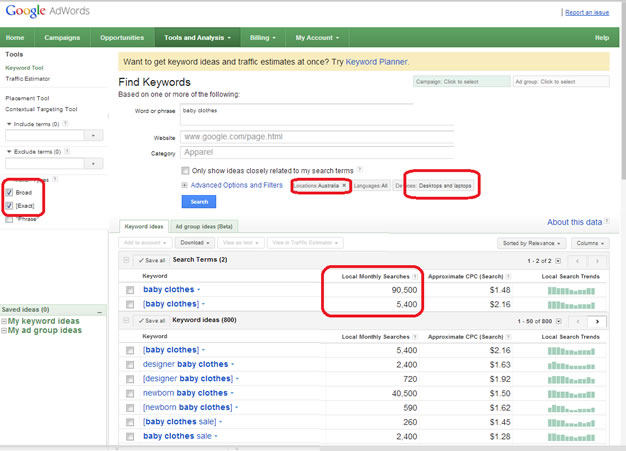Viewport: 626px width, 451px height.
Task: Click the Campaign: Click to select box
Action: pos(462,81)
